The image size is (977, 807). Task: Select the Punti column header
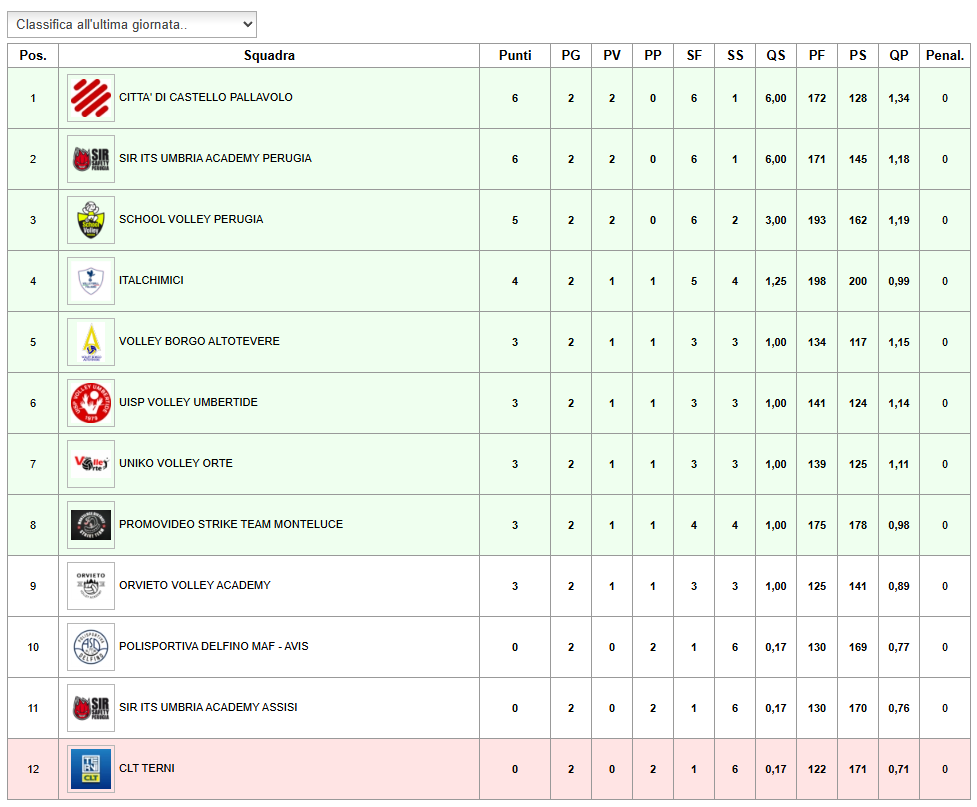click(x=515, y=56)
